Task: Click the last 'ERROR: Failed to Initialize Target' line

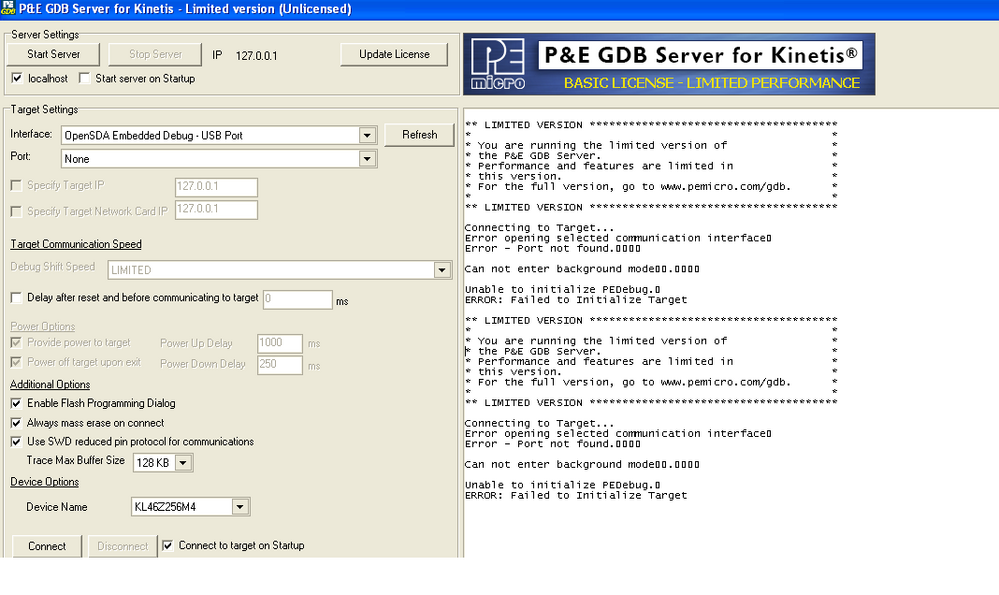Action: (576, 495)
